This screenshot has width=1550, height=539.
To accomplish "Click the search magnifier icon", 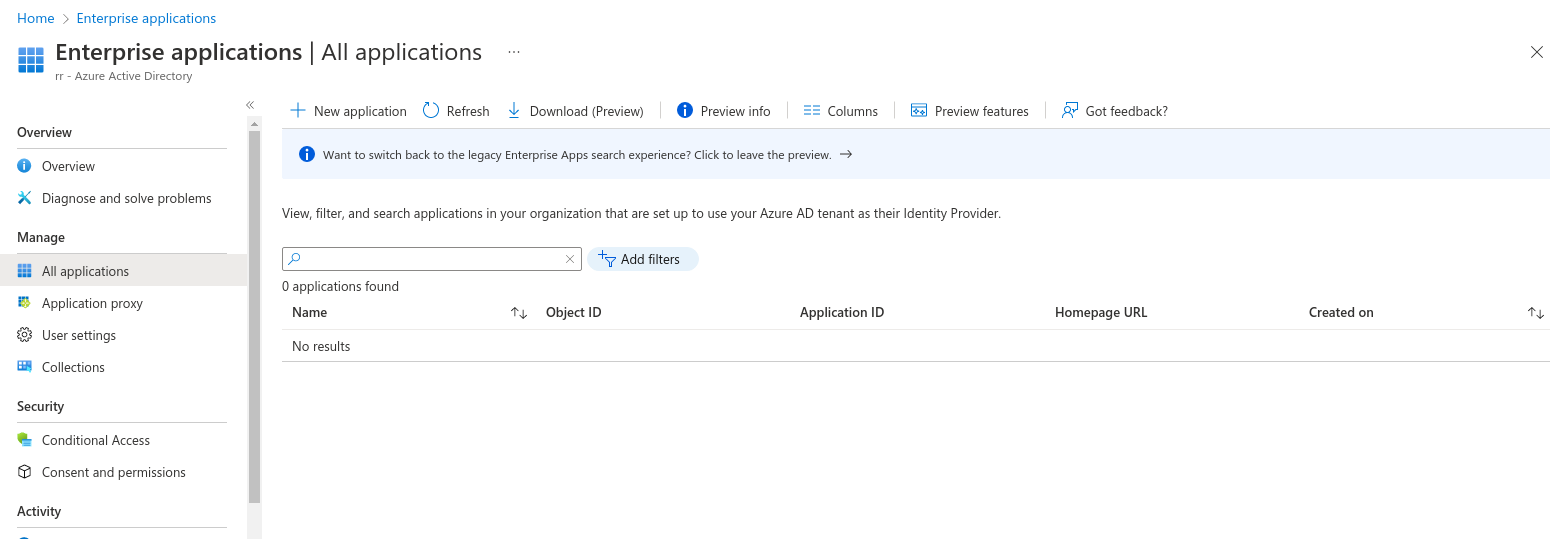I will [x=294, y=259].
